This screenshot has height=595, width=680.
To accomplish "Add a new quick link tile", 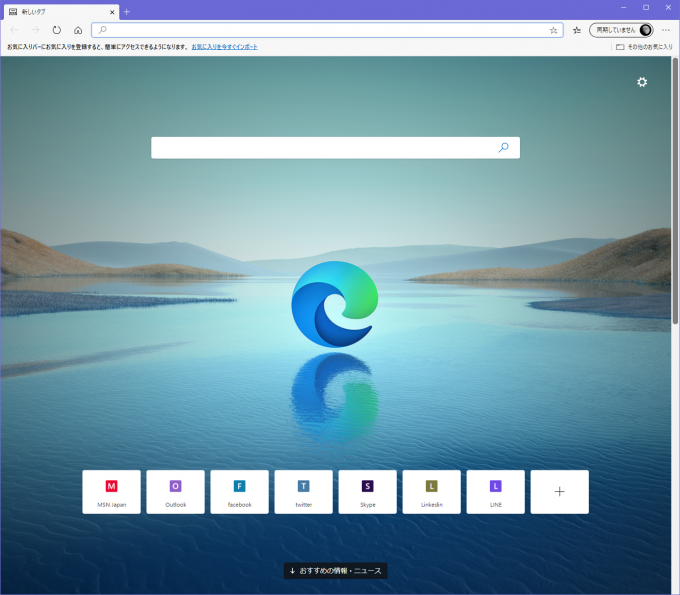I will (560, 492).
